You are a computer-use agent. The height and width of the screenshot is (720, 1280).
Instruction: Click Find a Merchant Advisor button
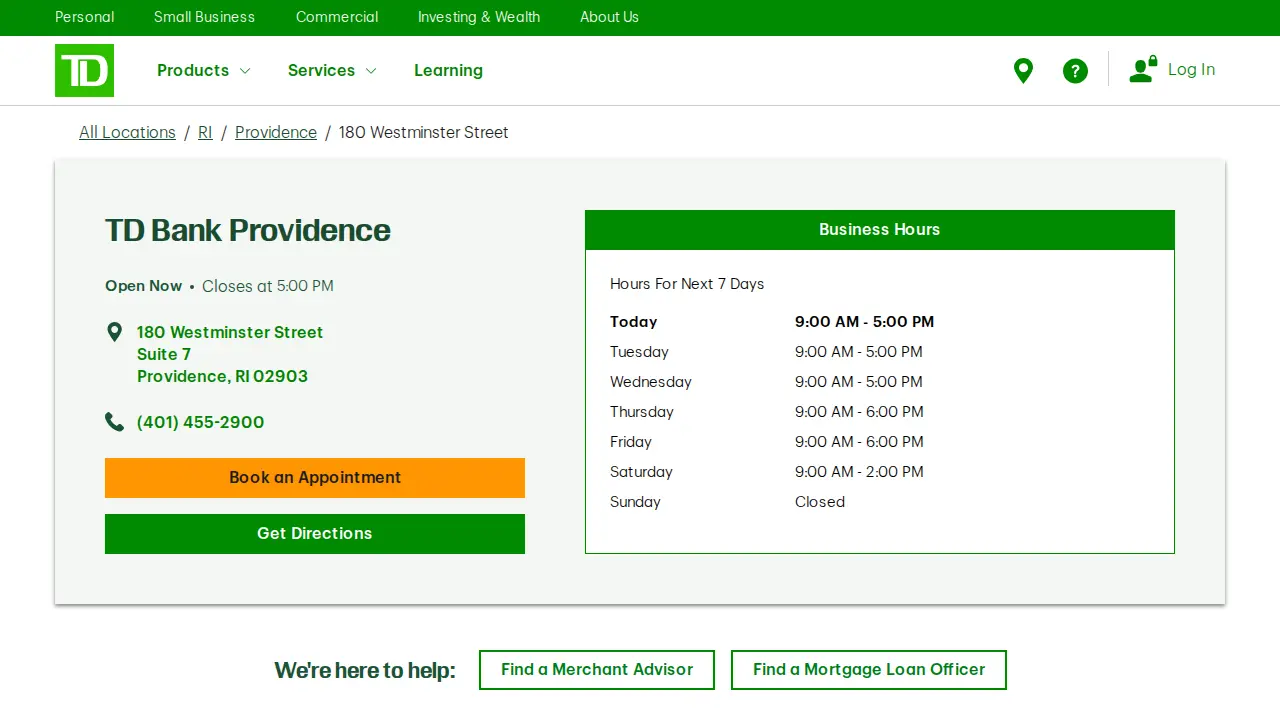tap(597, 670)
